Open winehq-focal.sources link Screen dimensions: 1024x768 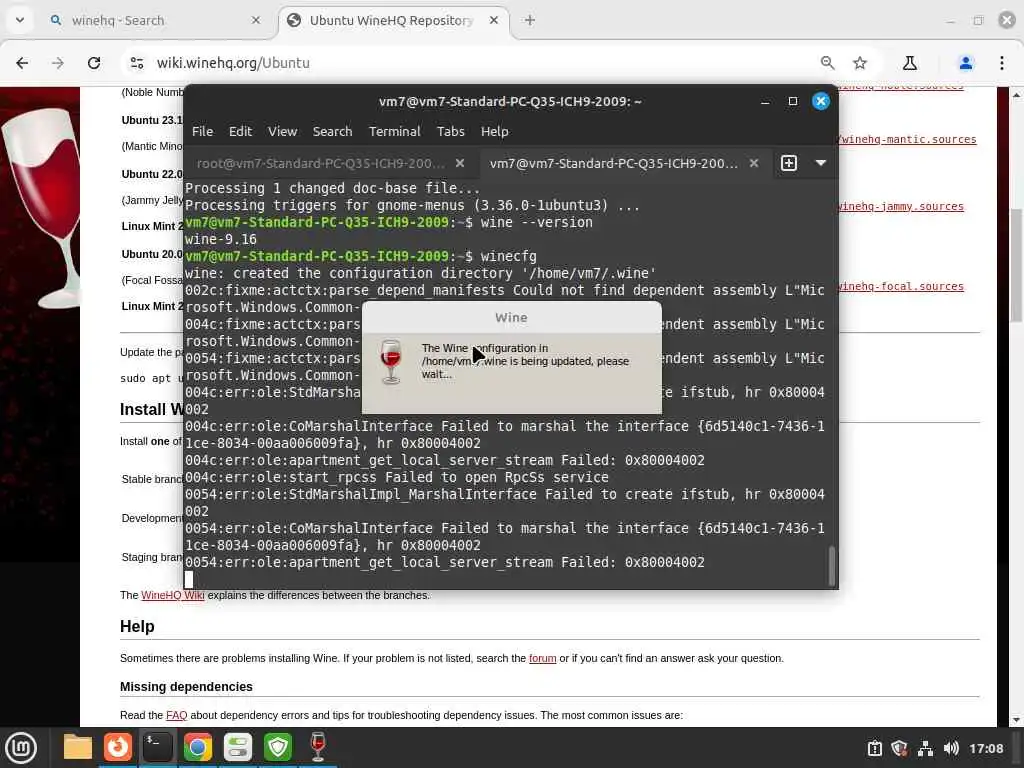901,287
